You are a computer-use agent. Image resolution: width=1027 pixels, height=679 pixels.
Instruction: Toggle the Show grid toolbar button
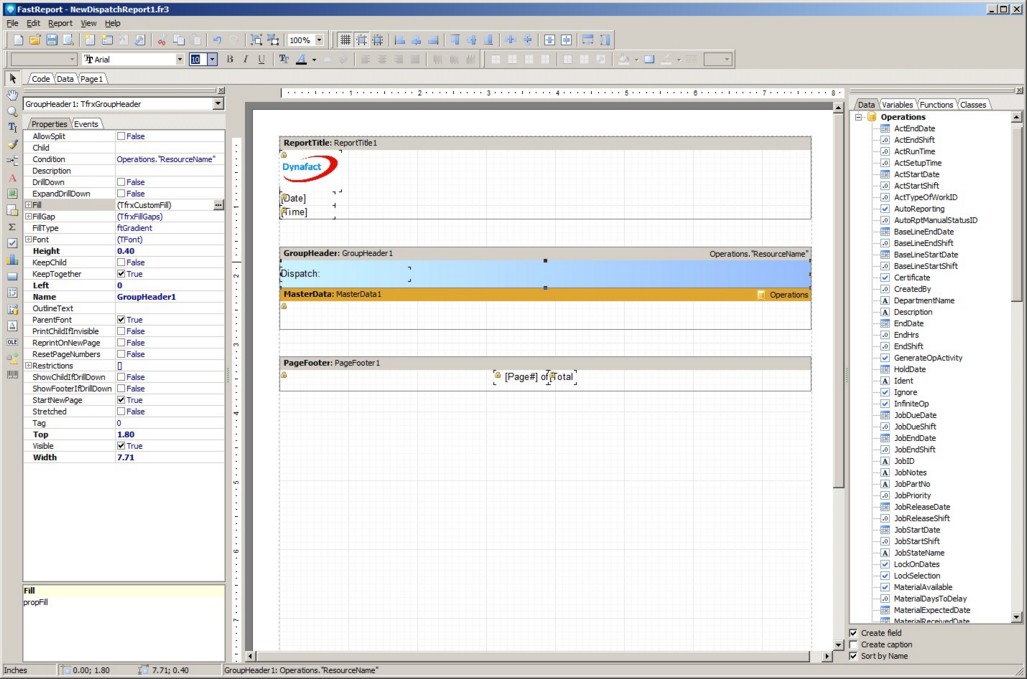click(x=345, y=40)
